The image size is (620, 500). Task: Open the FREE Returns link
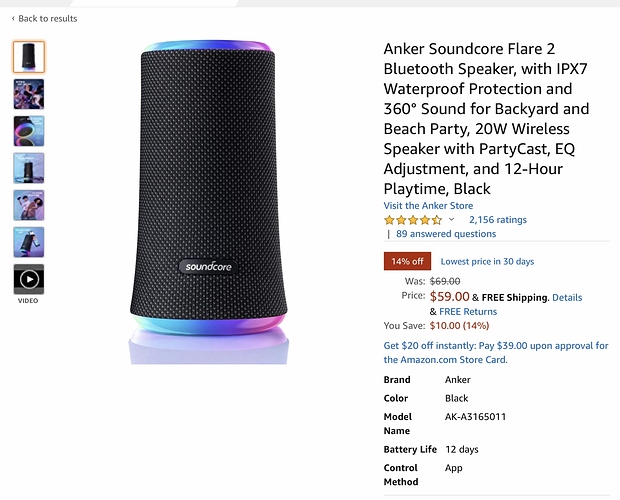click(468, 311)
